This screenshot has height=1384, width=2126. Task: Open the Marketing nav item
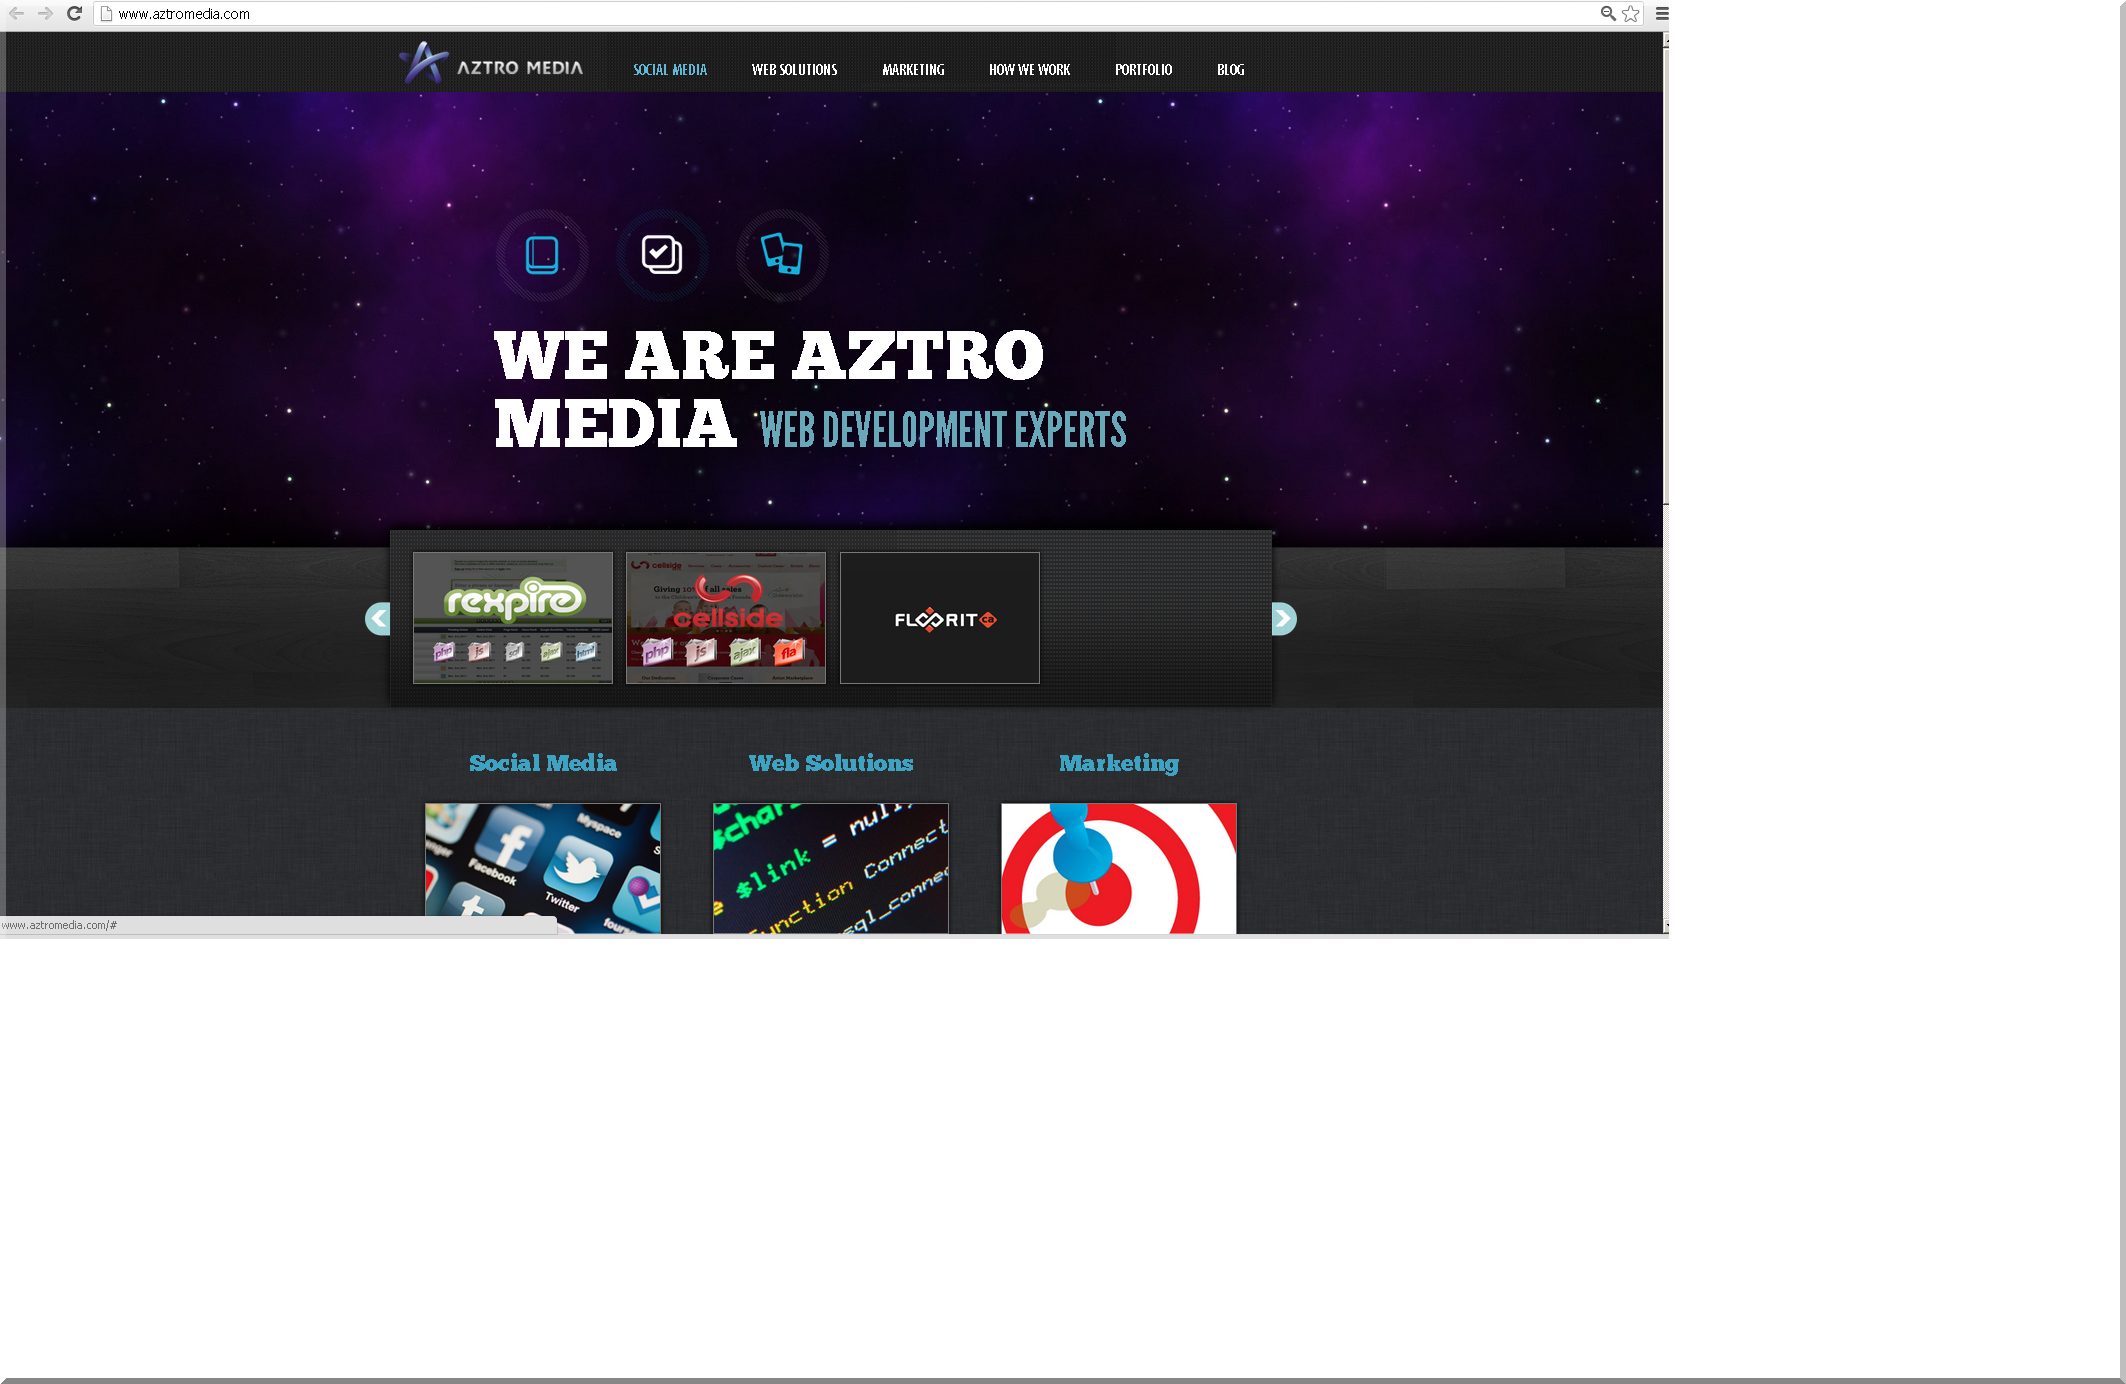coord(913,70)
